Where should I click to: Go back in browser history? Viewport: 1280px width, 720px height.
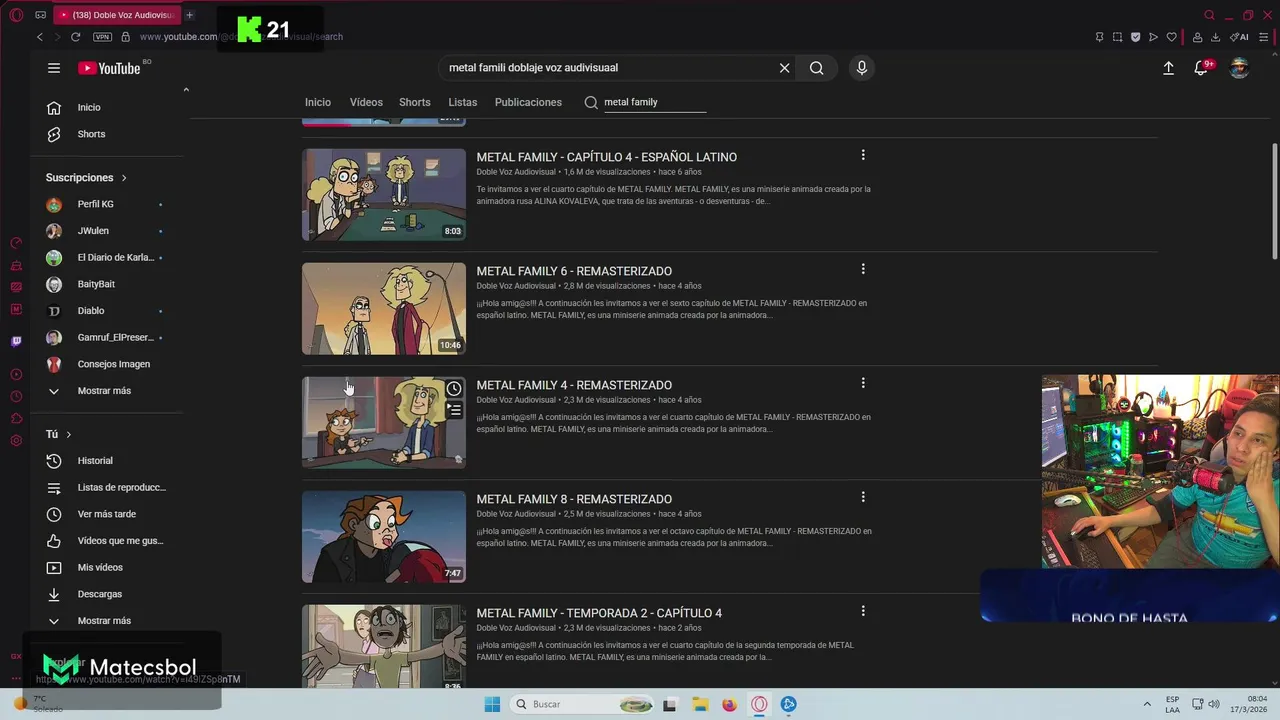pos(40,37)
